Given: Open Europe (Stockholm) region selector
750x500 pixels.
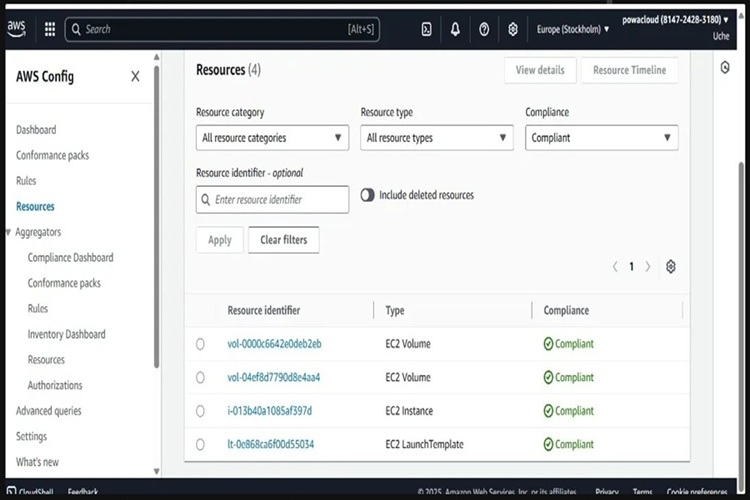Looking at the screenshot, I should coord(573,30).
